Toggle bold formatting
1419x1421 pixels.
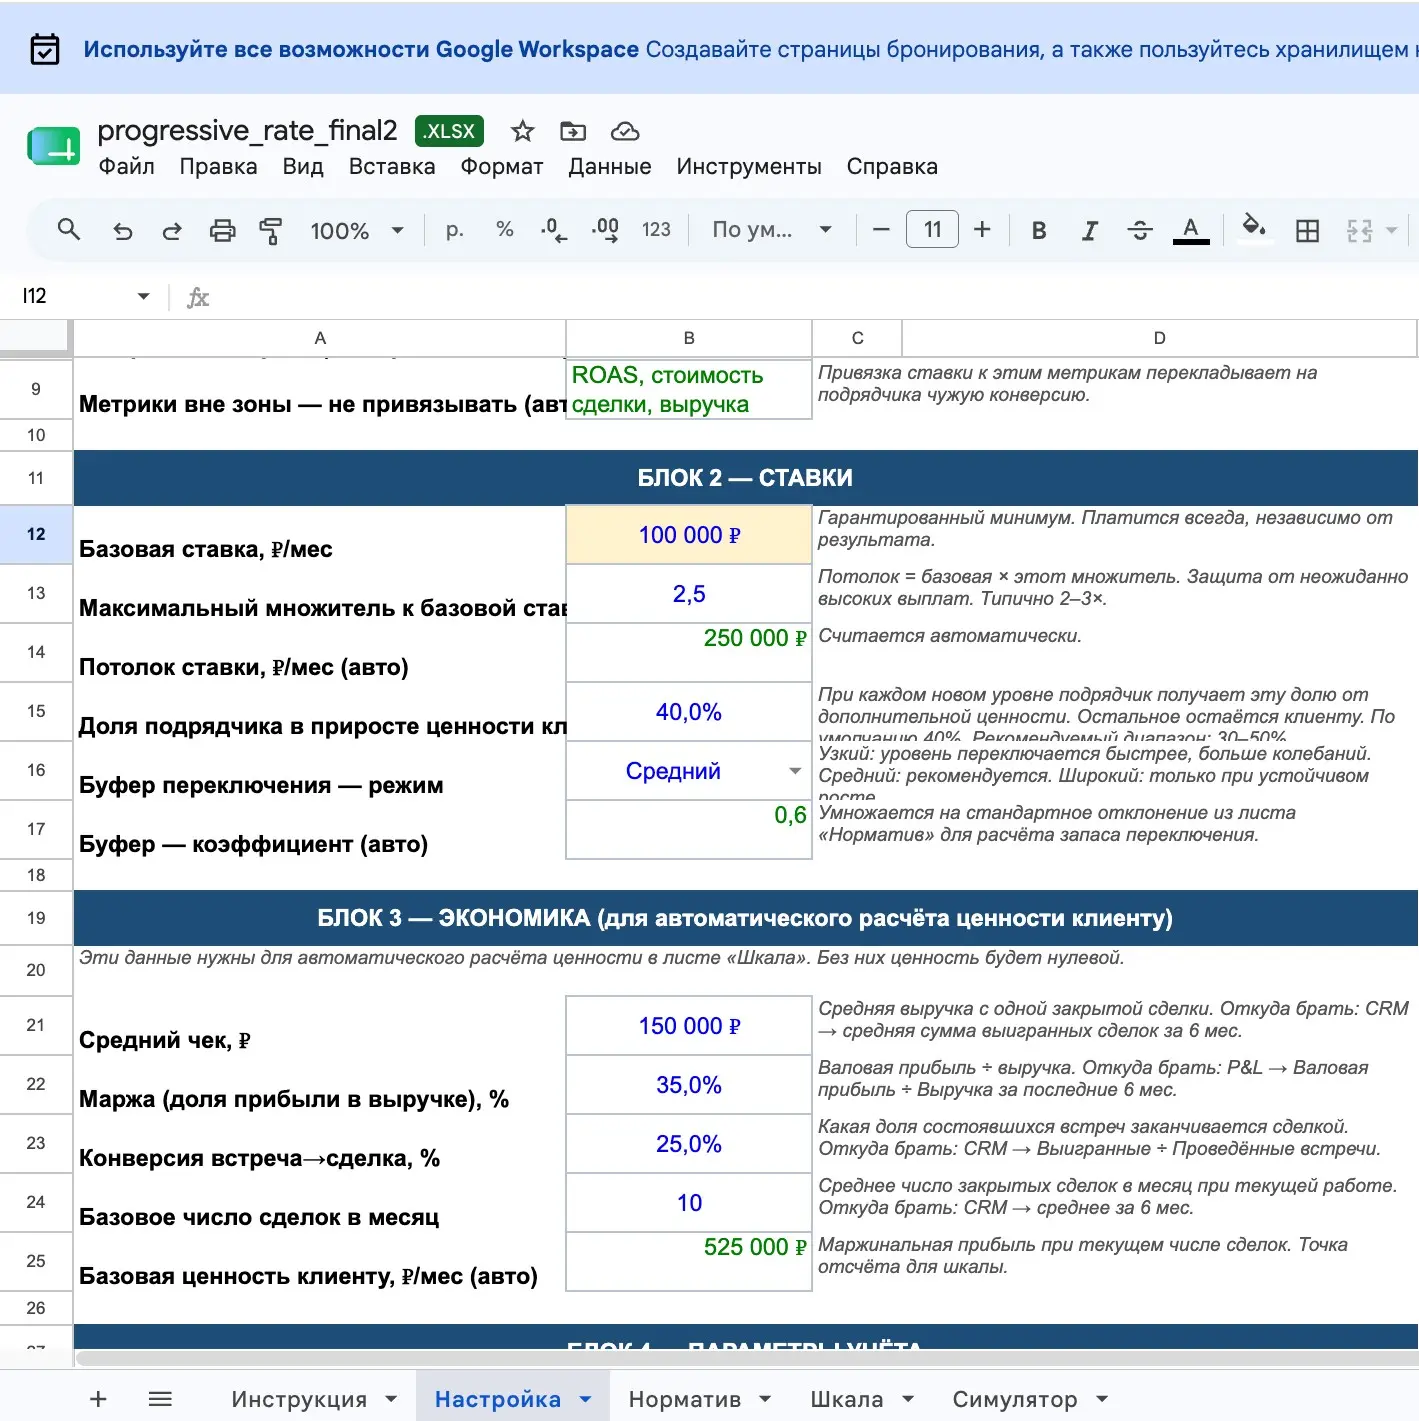click(1039, 231)
